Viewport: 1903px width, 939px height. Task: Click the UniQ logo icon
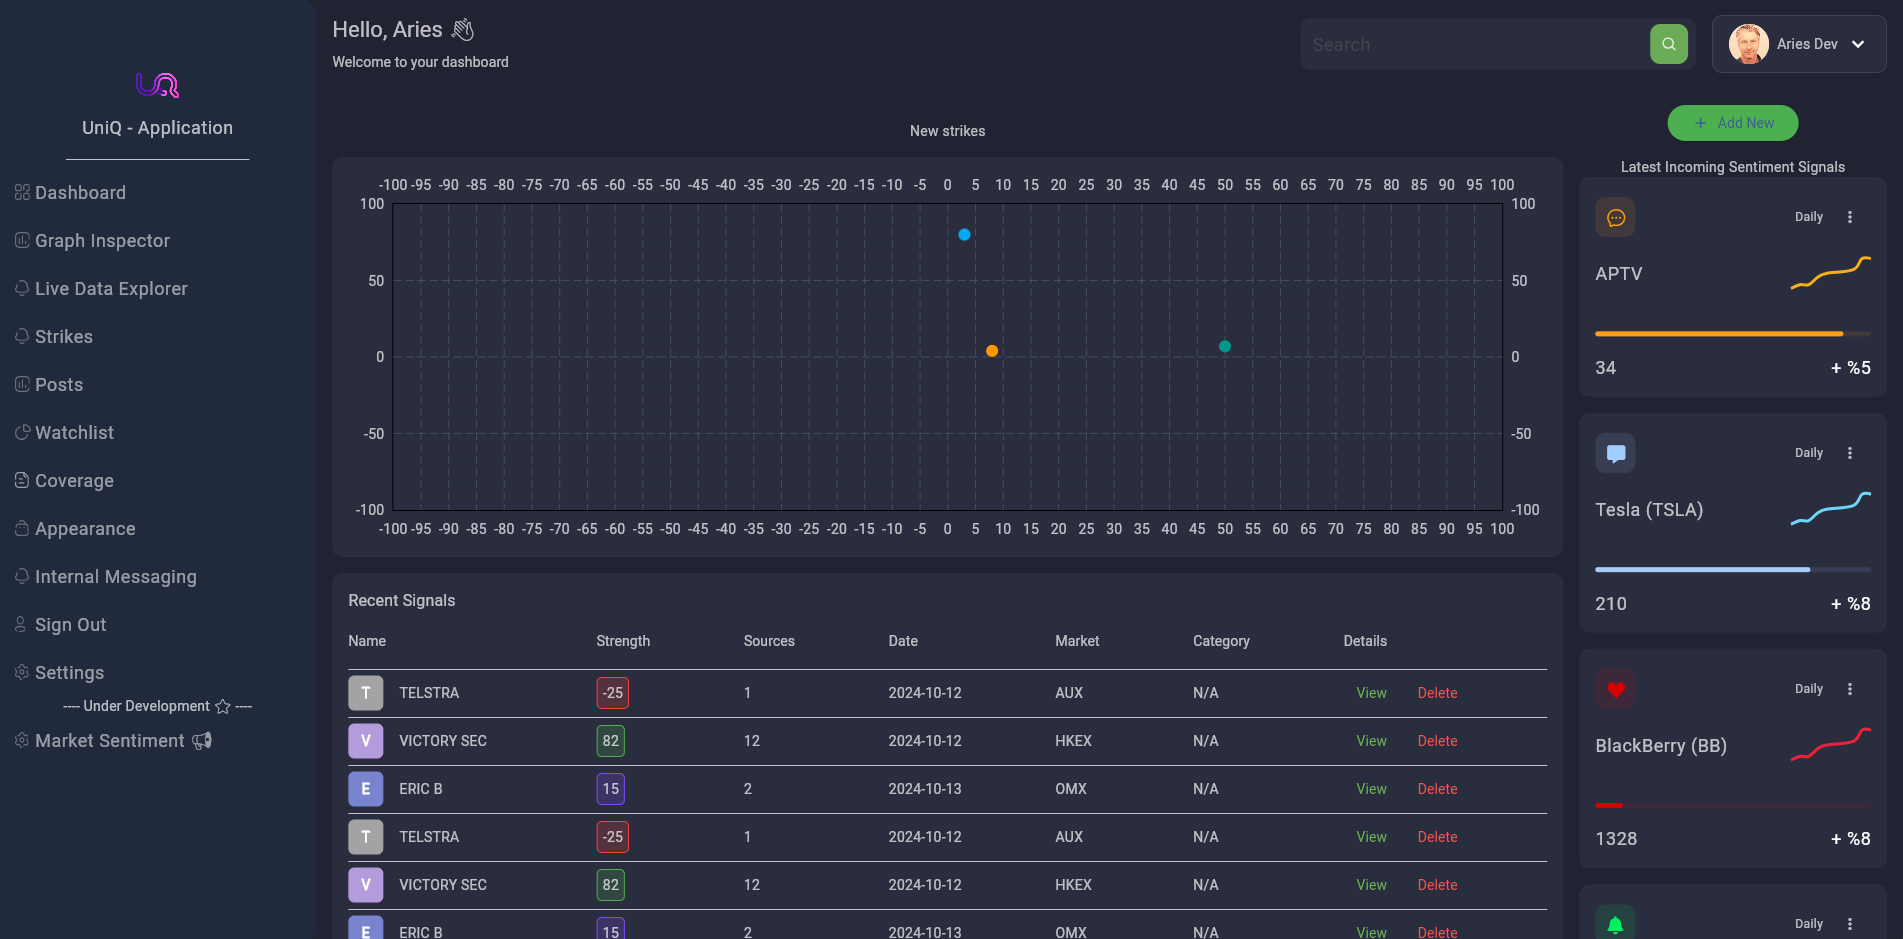pos(158,85)
